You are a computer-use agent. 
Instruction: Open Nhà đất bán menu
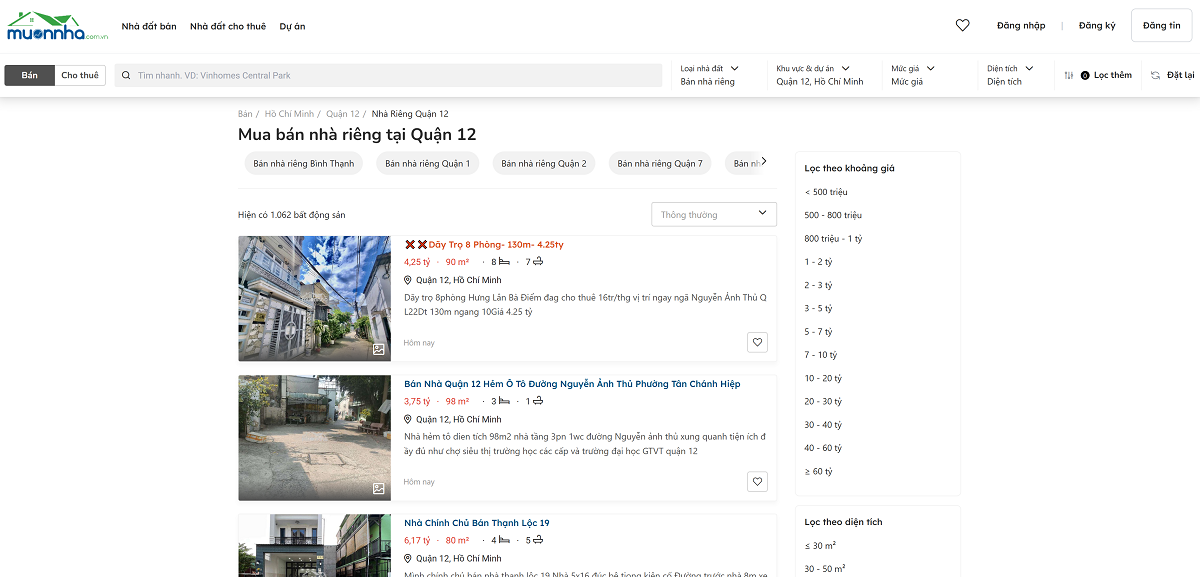149,26
